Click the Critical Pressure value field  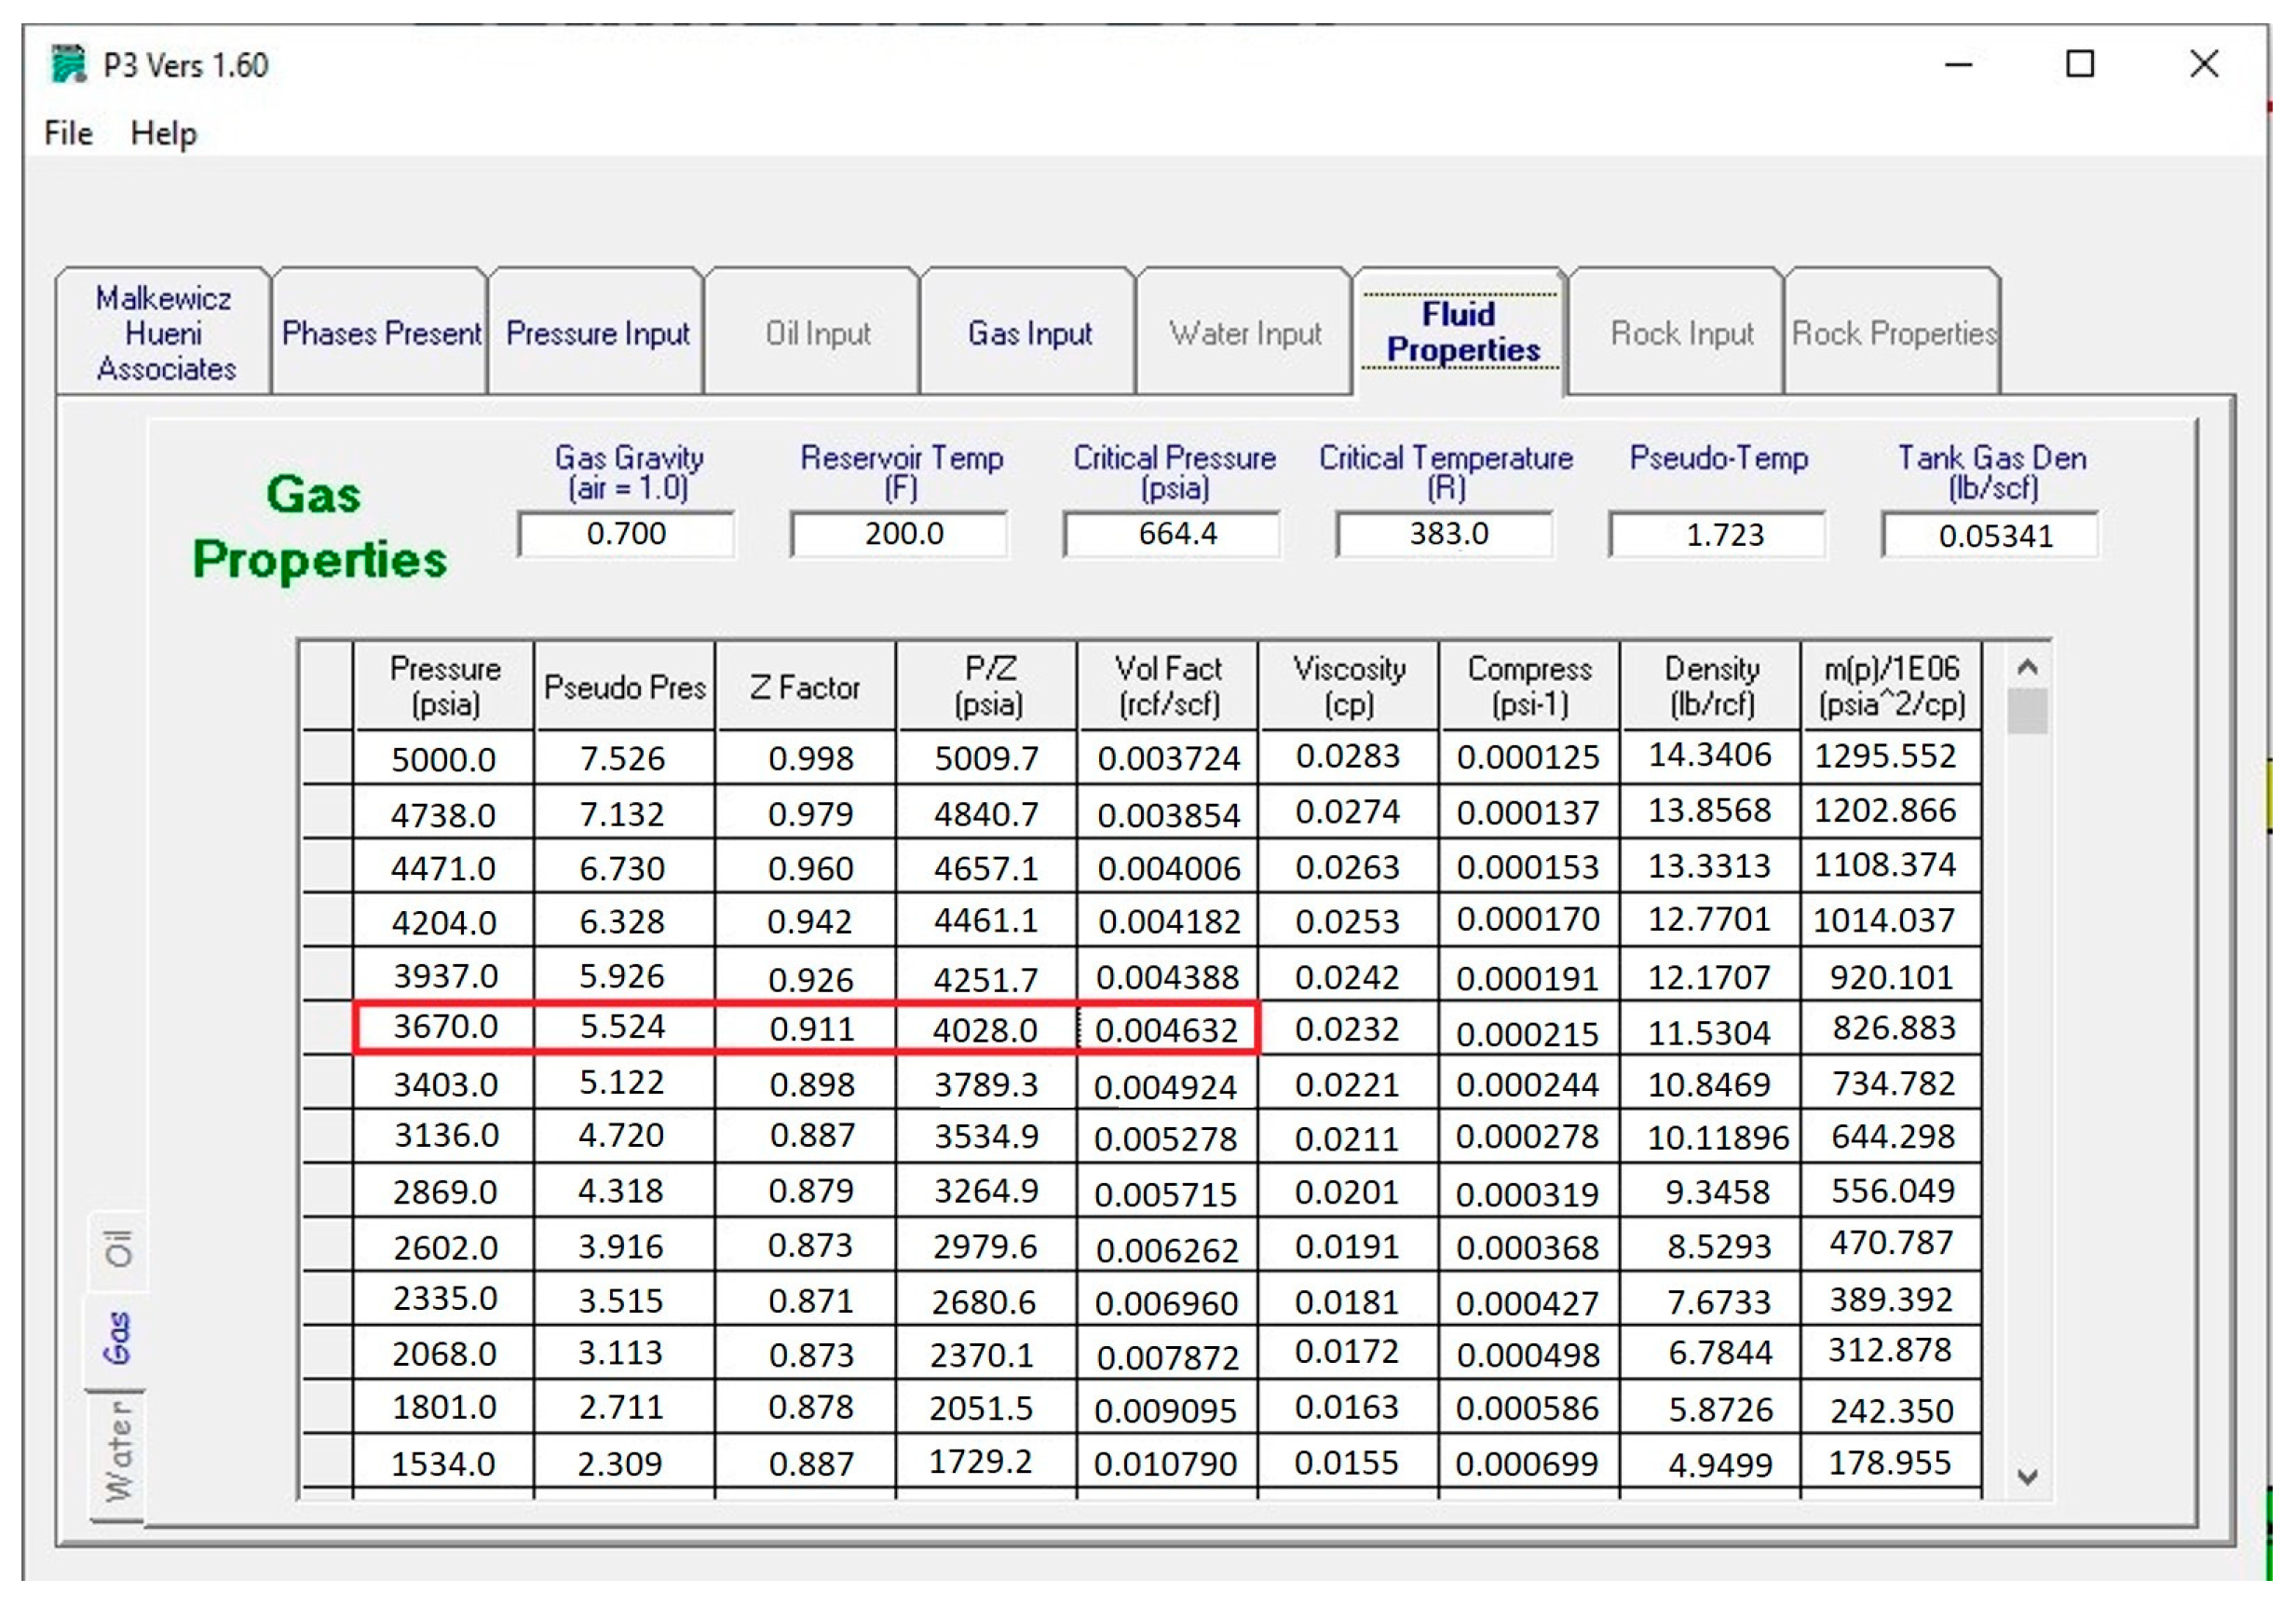click(1174, 534)
